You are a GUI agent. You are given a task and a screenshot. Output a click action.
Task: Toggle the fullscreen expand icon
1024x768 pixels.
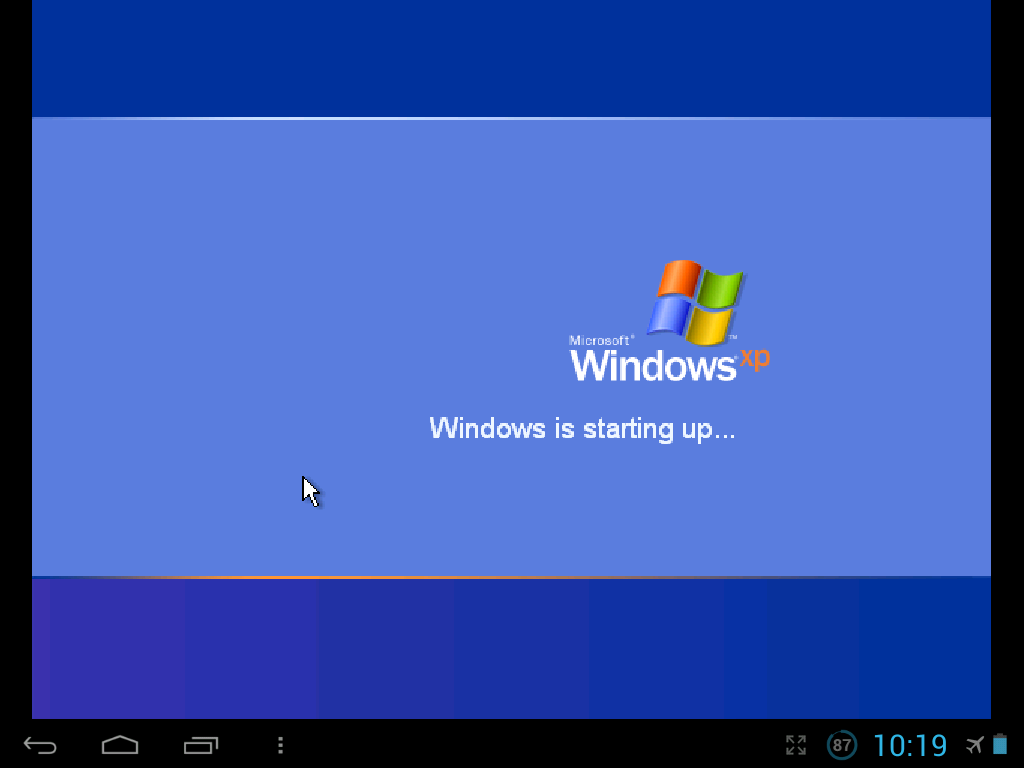click(x=796, y=745)
